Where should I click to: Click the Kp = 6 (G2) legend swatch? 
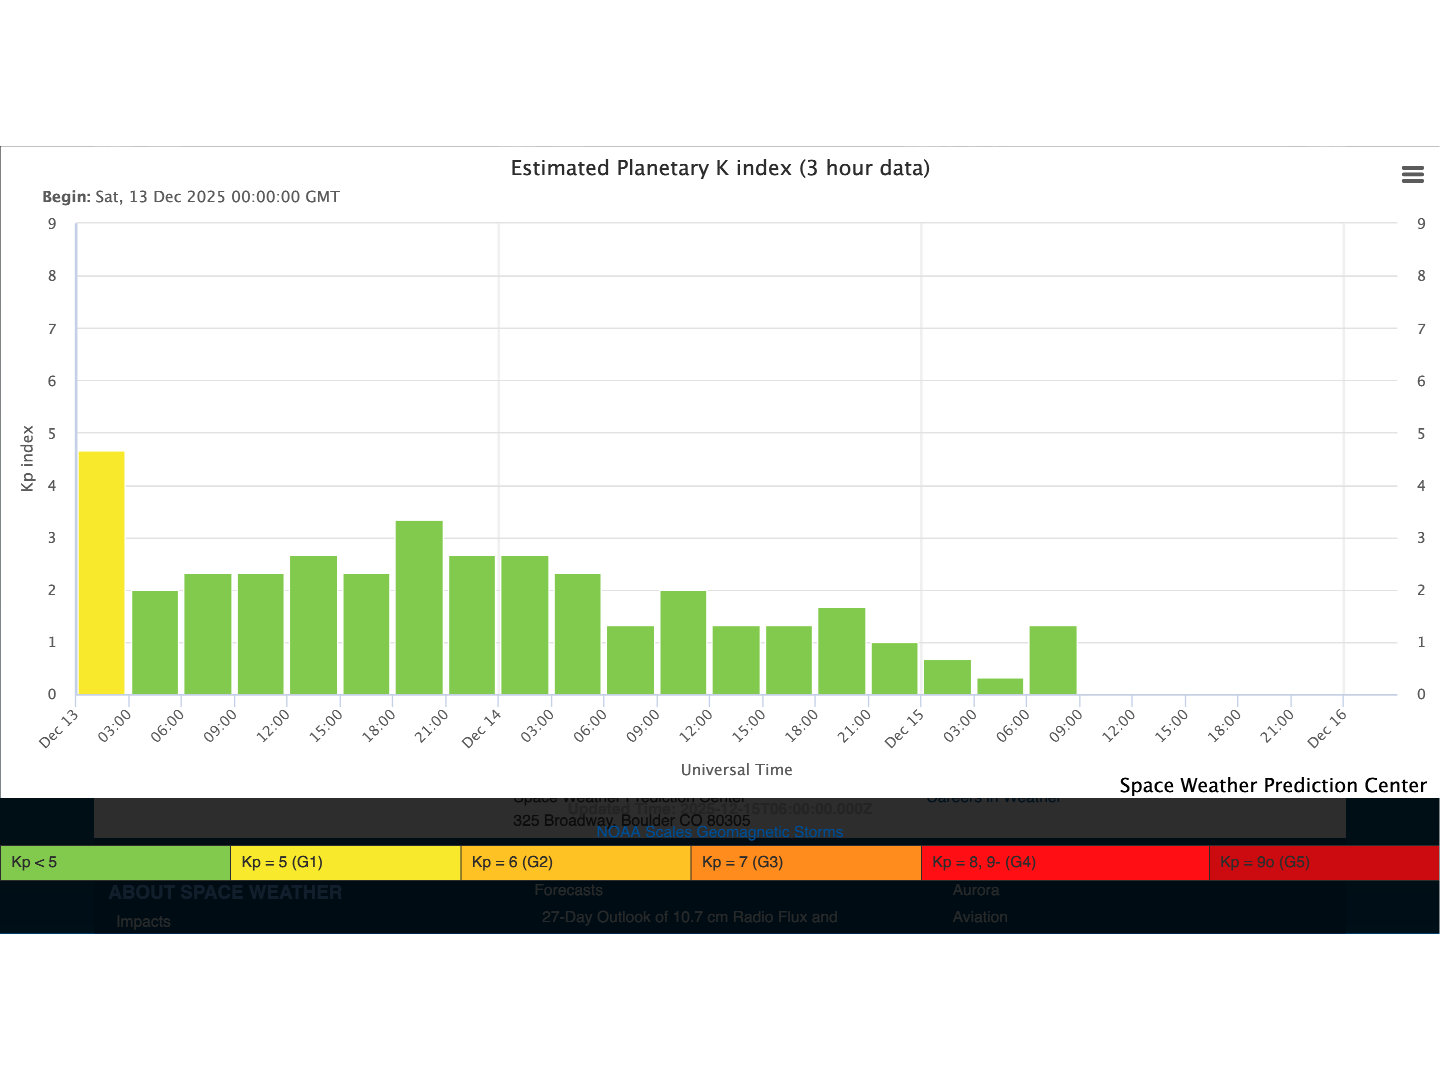tap(575, 862)
